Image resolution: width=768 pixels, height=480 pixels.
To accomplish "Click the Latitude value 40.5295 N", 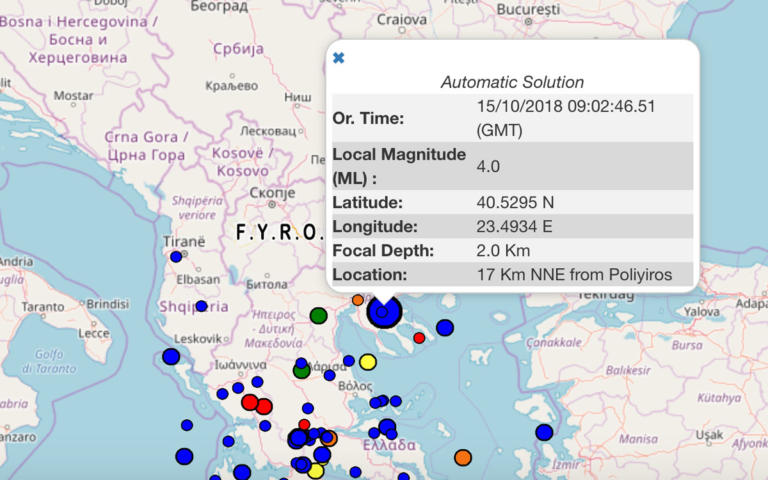I will (x=515, y=202).
